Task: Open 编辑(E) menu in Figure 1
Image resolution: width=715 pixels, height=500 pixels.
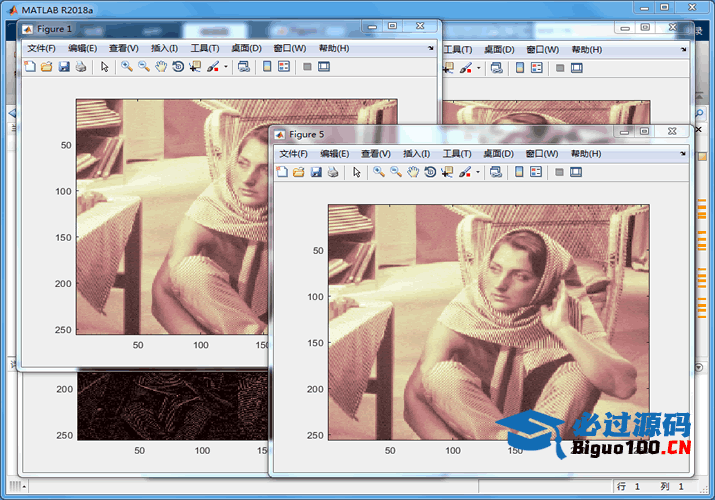Action: (x=83, y=48)
